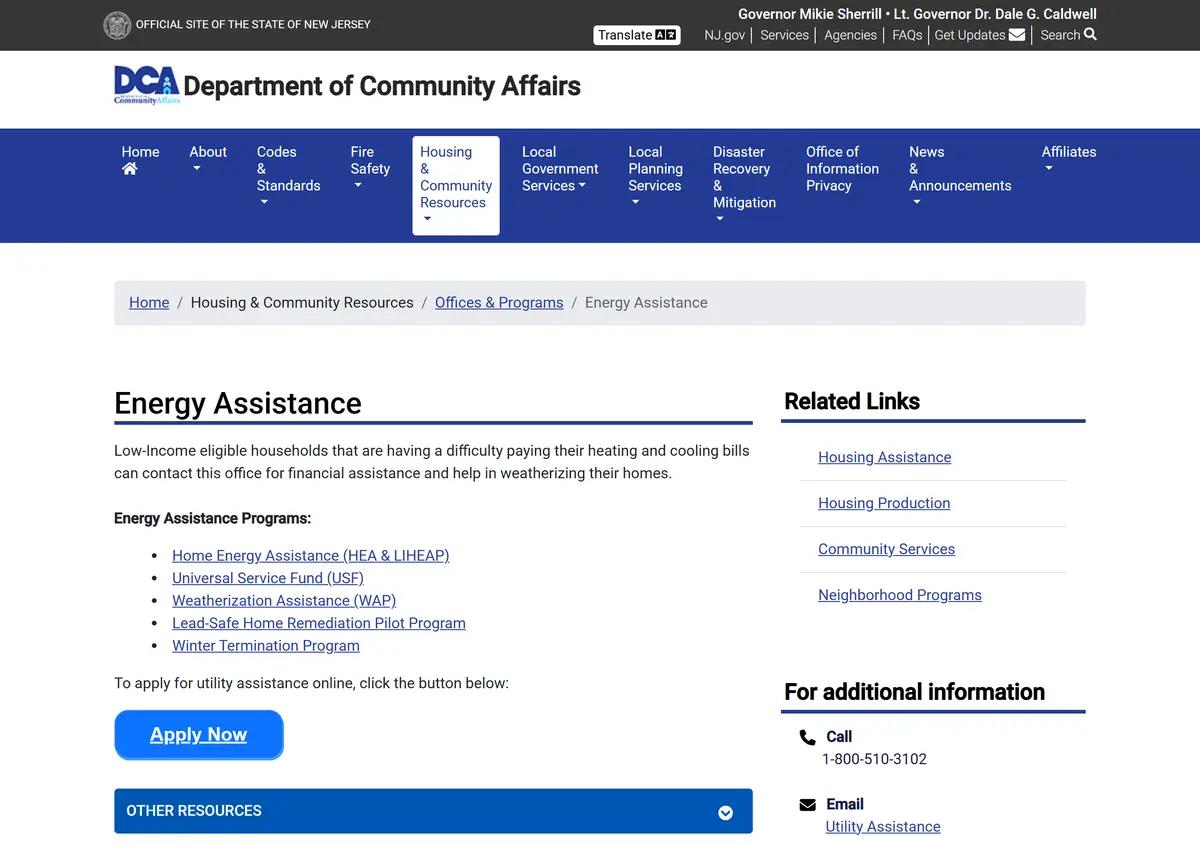The width and height of the screenshot is (1200, 844).
Task: Open the NJ.gov link
Action: tap(724, 35)
